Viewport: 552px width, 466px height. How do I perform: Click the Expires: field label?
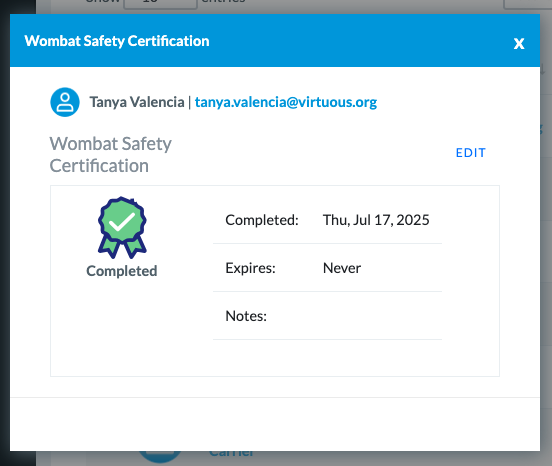point(250,268)
